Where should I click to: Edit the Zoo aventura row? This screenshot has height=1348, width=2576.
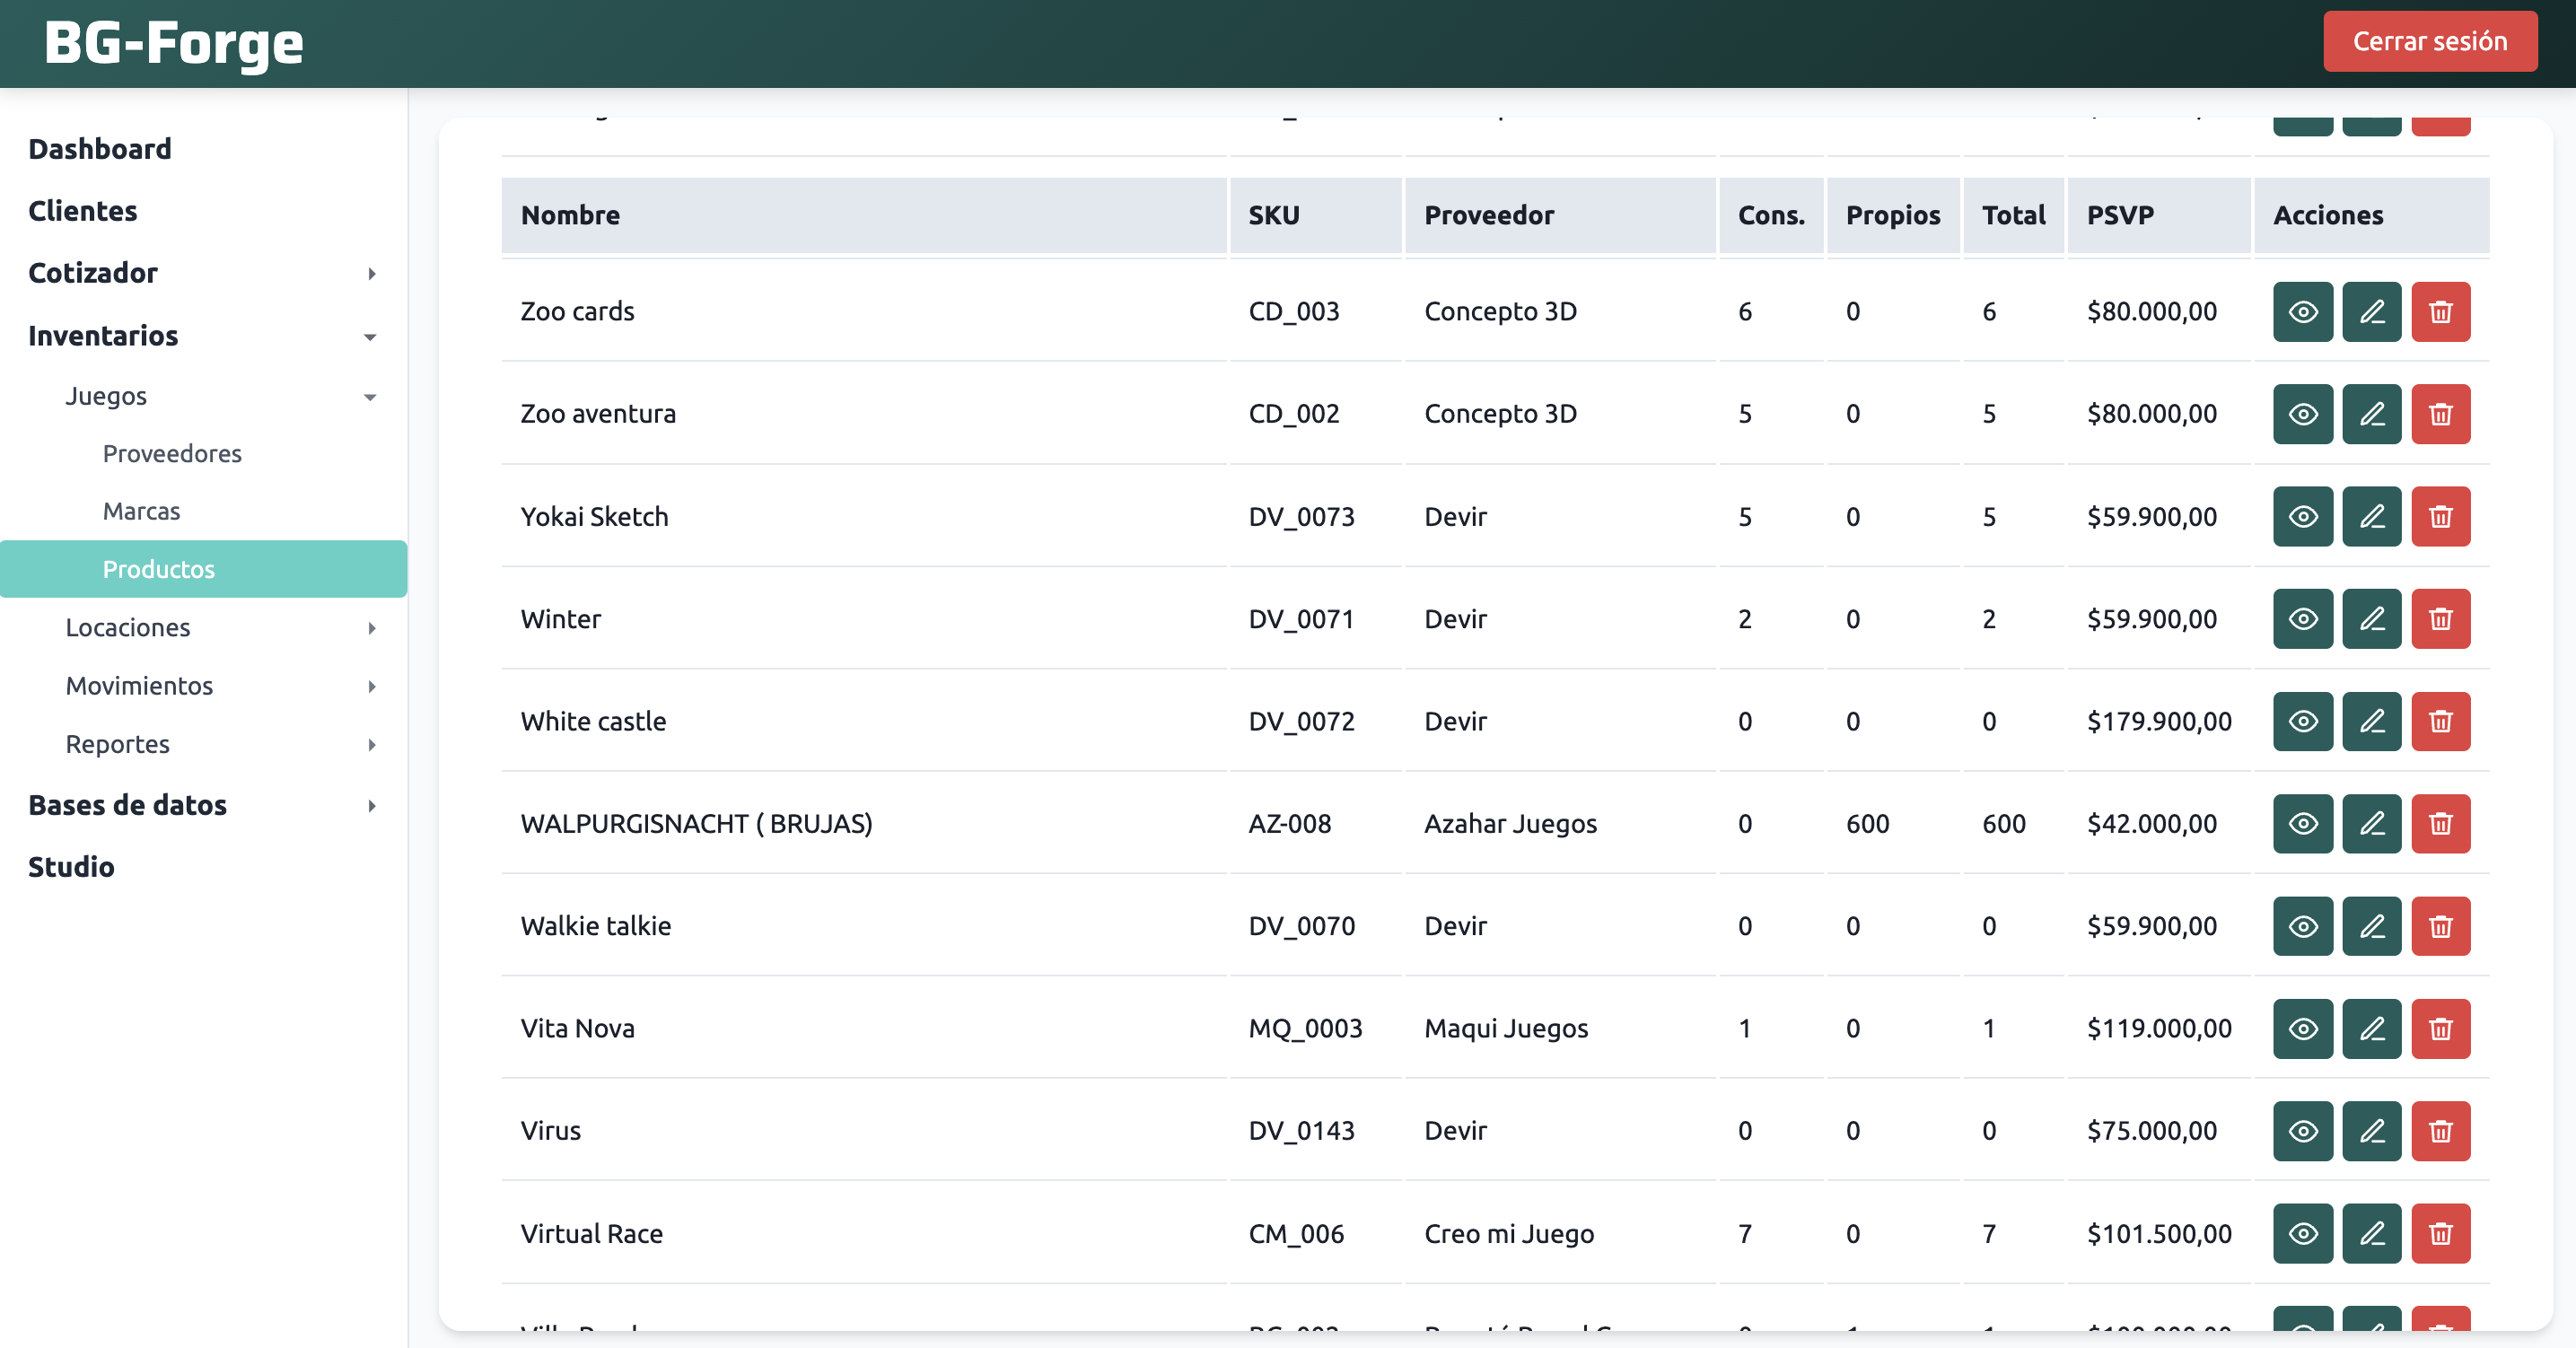[x=2372, y=414]
